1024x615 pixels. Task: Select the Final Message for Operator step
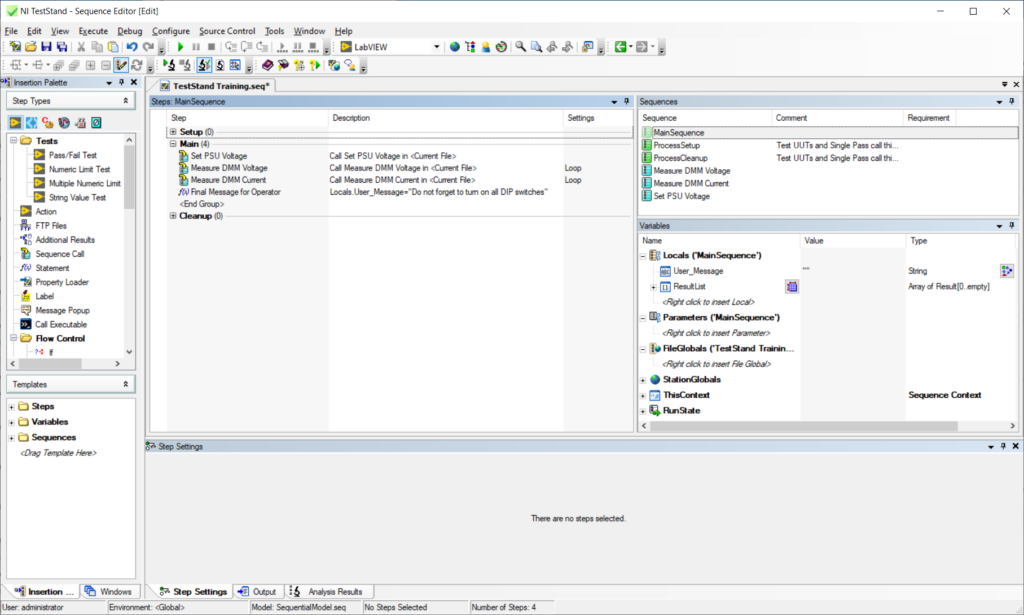(x=236, y=192)
